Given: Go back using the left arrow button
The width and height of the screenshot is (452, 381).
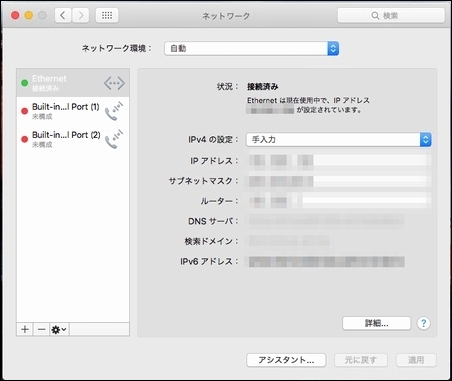Looking at the screenshot, I should tap(63, 15).
